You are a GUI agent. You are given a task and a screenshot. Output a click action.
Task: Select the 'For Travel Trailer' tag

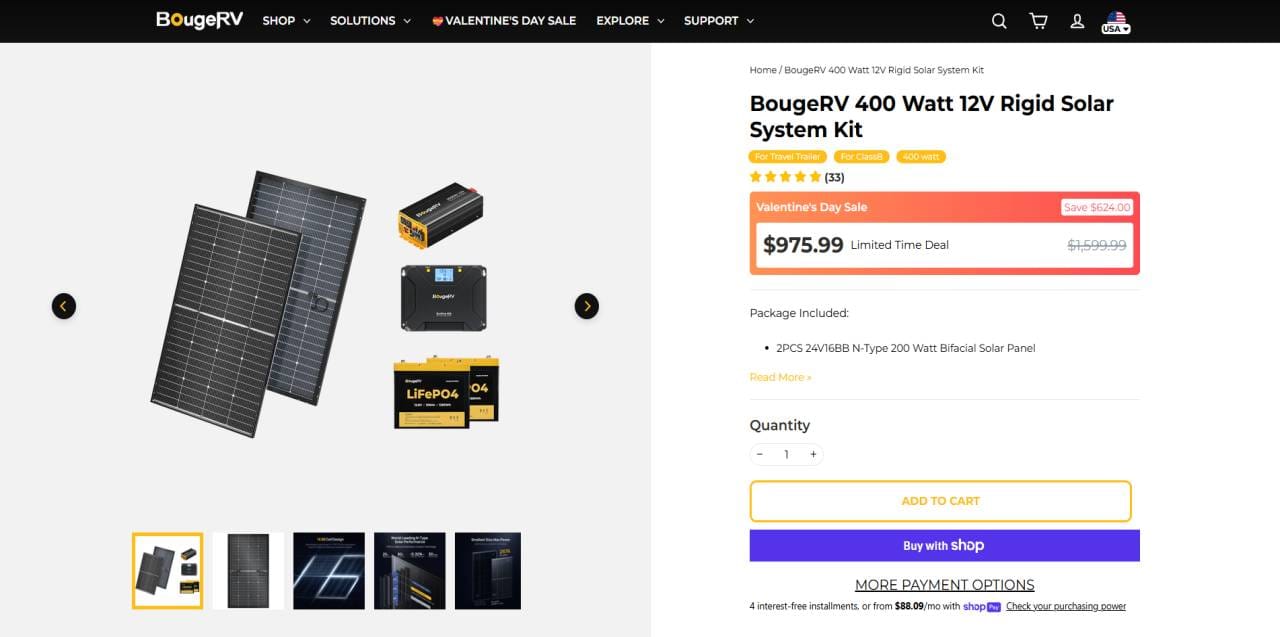(787, 156)
